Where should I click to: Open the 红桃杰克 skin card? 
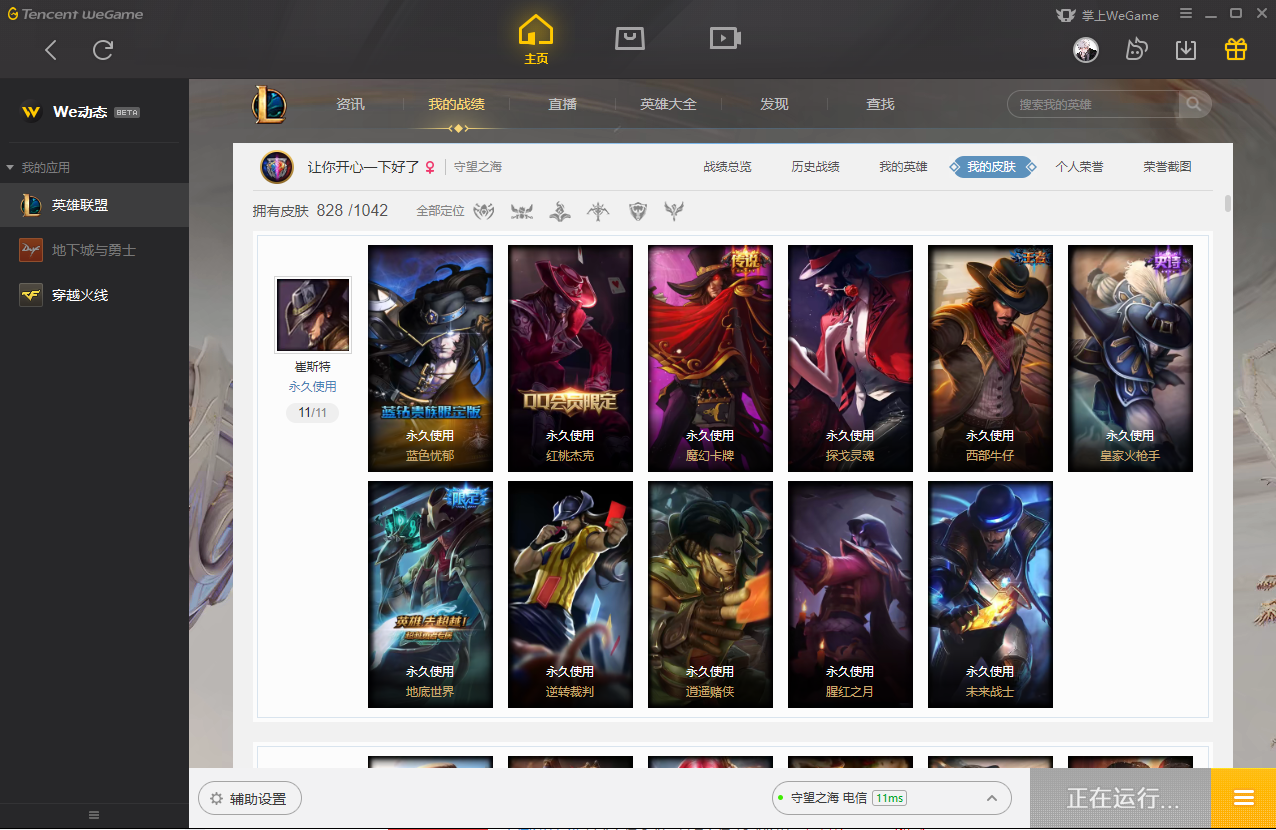click(570, 358)
